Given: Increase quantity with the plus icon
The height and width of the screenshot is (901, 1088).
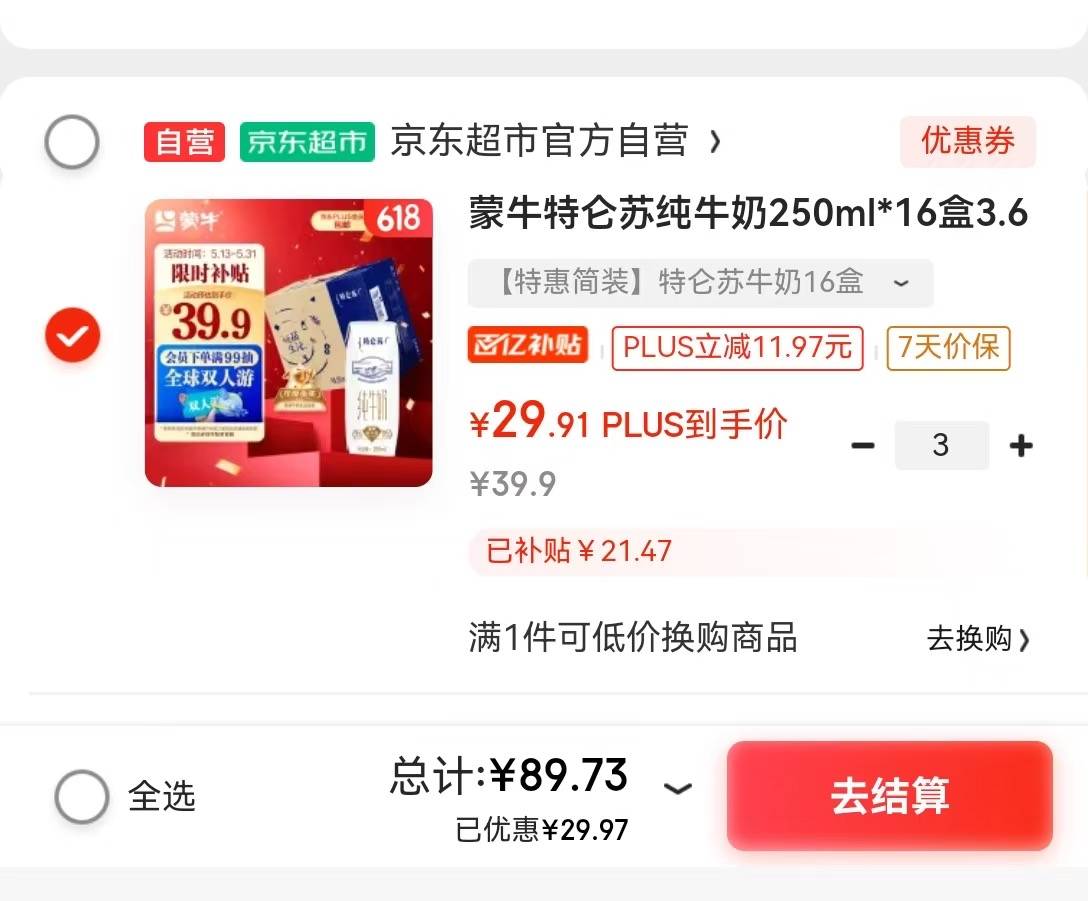Looking at the screenshot, I should 1021,446.
